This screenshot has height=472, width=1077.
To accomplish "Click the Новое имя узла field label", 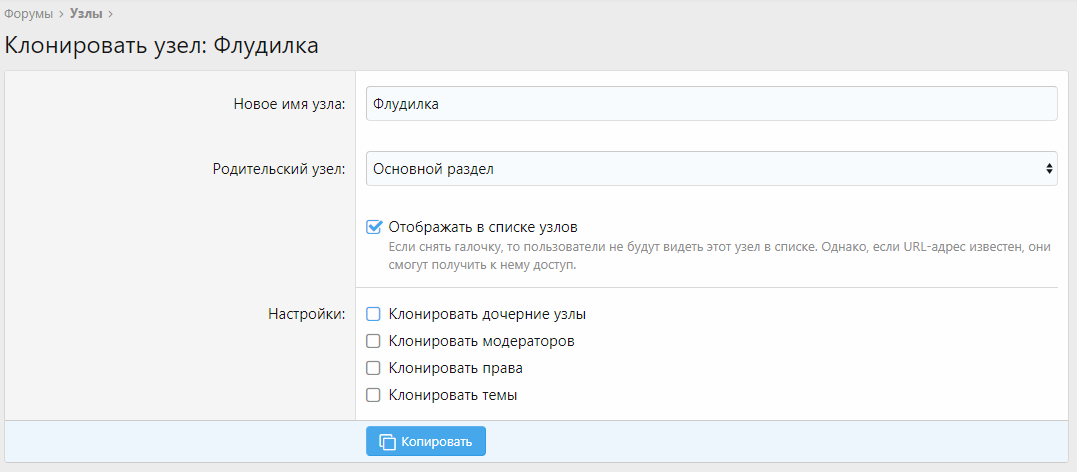I will tap(289, 104).
